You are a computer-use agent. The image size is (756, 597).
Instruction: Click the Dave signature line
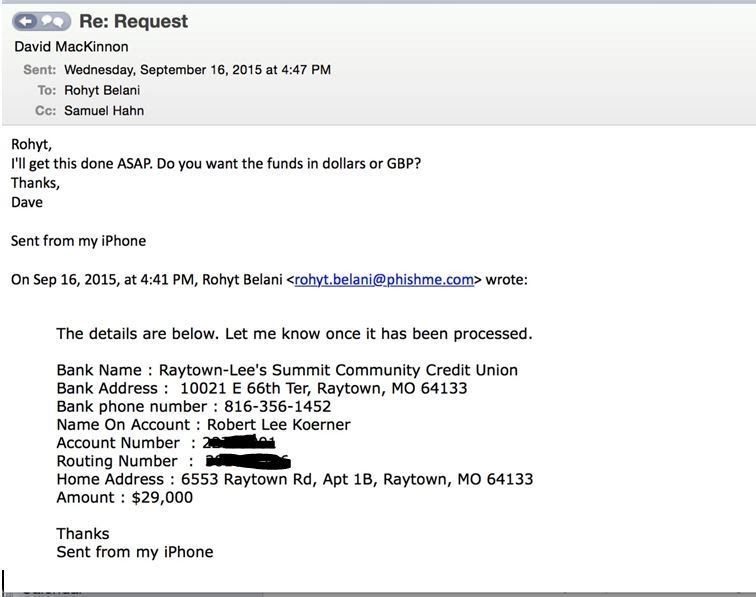[27, 202]
